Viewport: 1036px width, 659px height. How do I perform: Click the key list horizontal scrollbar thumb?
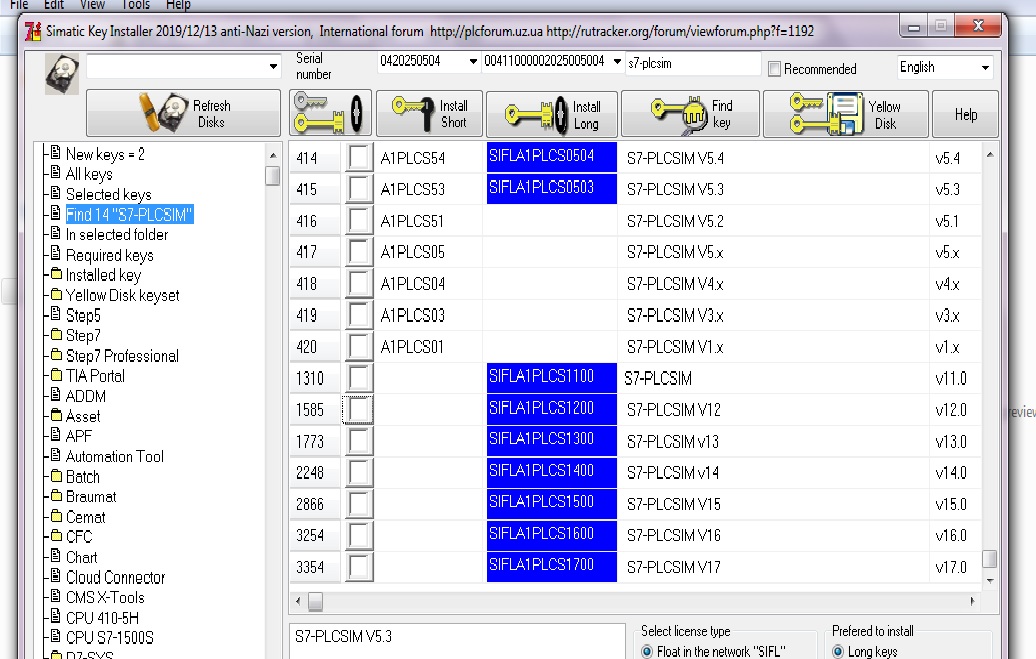316,601
